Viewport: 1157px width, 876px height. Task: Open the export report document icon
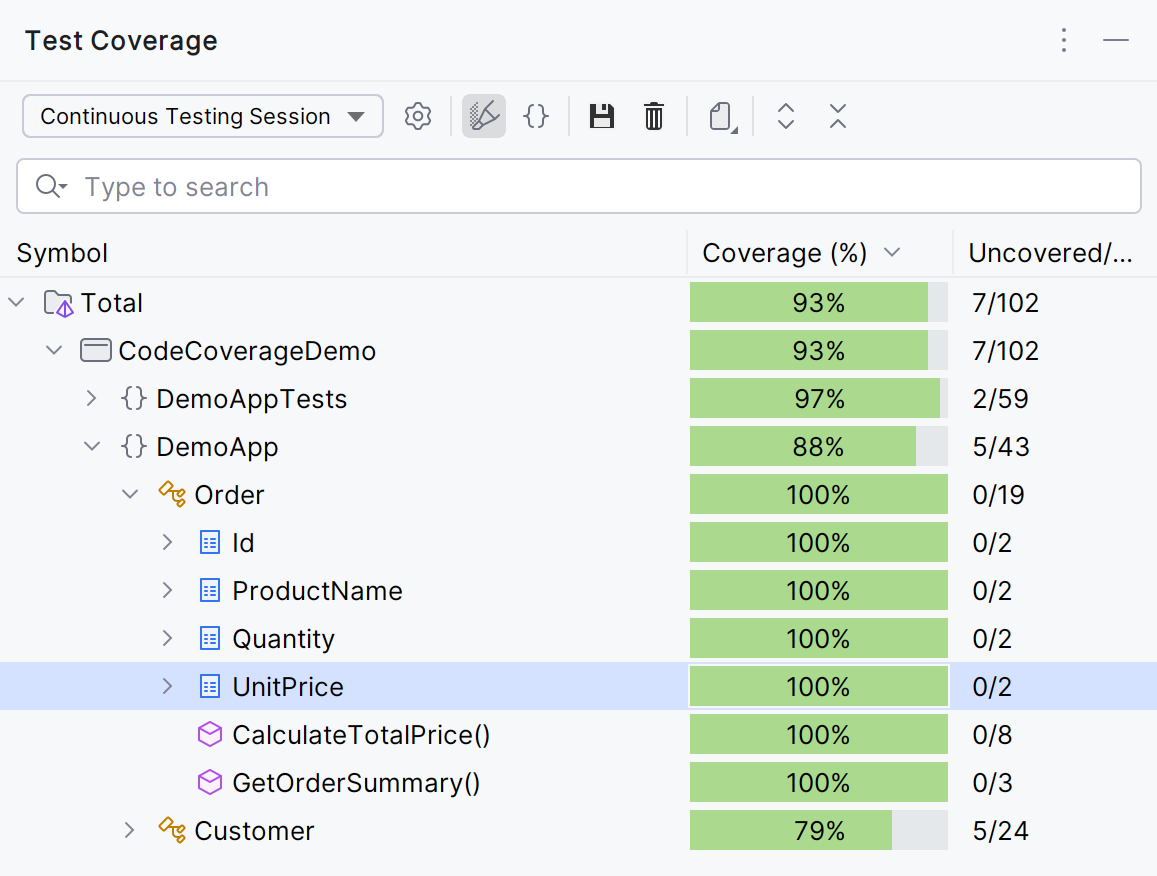coord(720,116)
